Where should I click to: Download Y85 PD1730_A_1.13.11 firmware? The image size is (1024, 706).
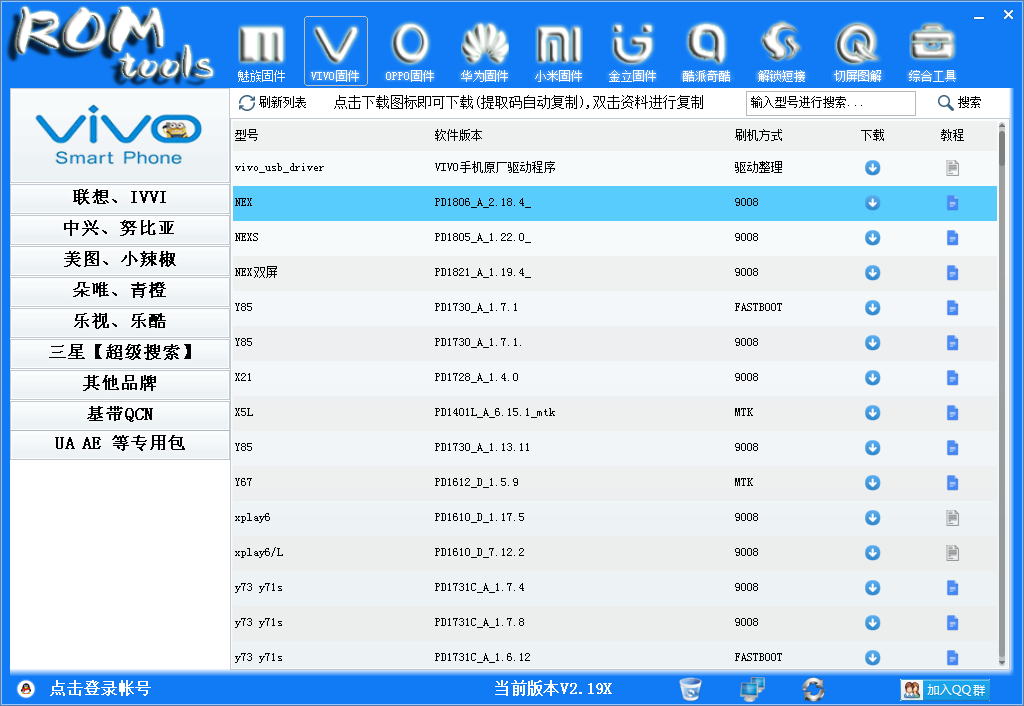pos(872,448)
